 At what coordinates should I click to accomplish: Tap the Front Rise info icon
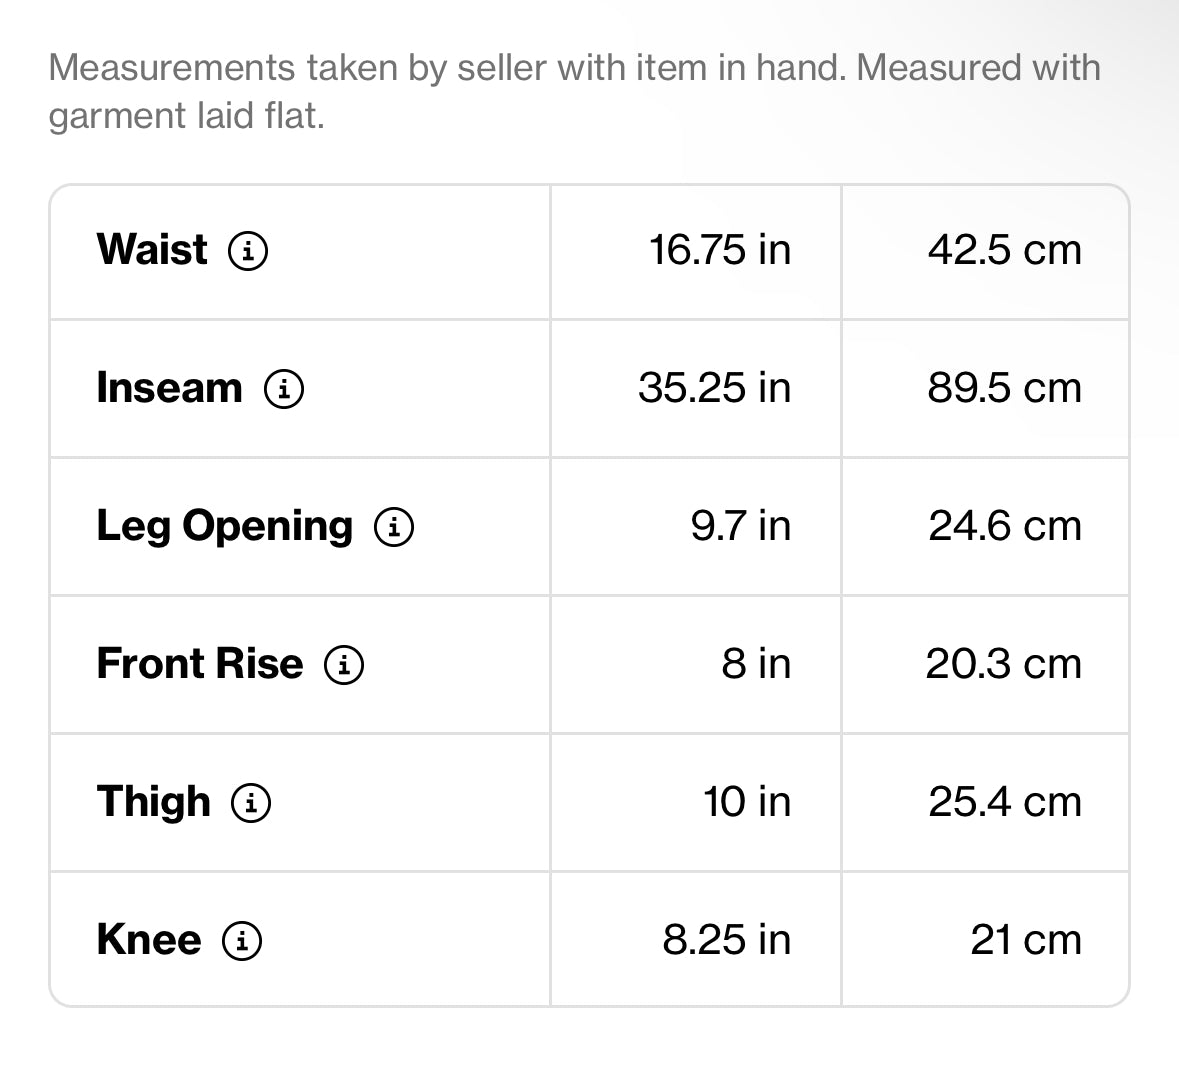click(344, 665)
